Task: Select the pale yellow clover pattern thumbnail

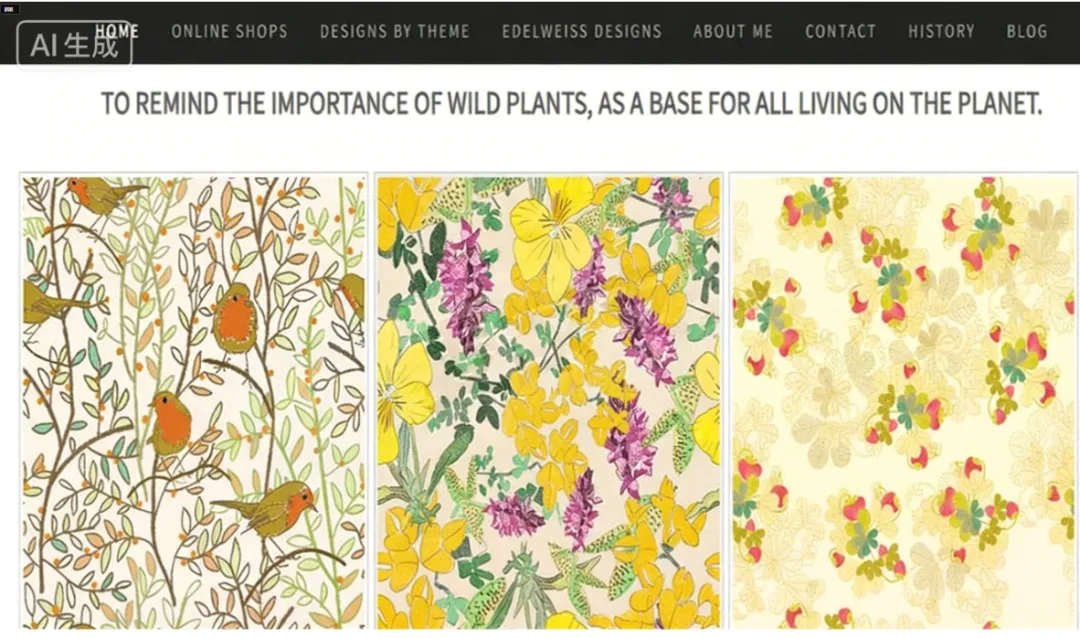Action: 905,402
